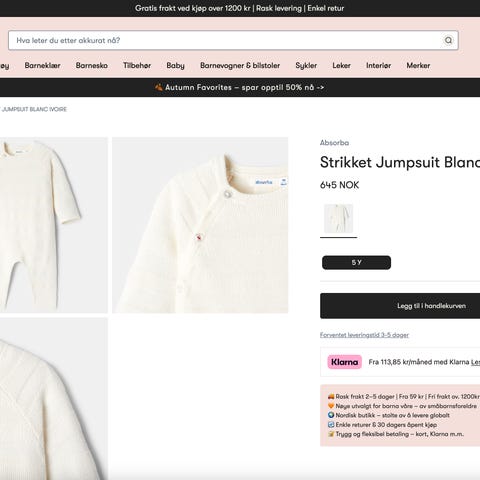Open the Leker menu
Image resolution: width=480 pixels, height=480 pixels.
pos(341,65)
